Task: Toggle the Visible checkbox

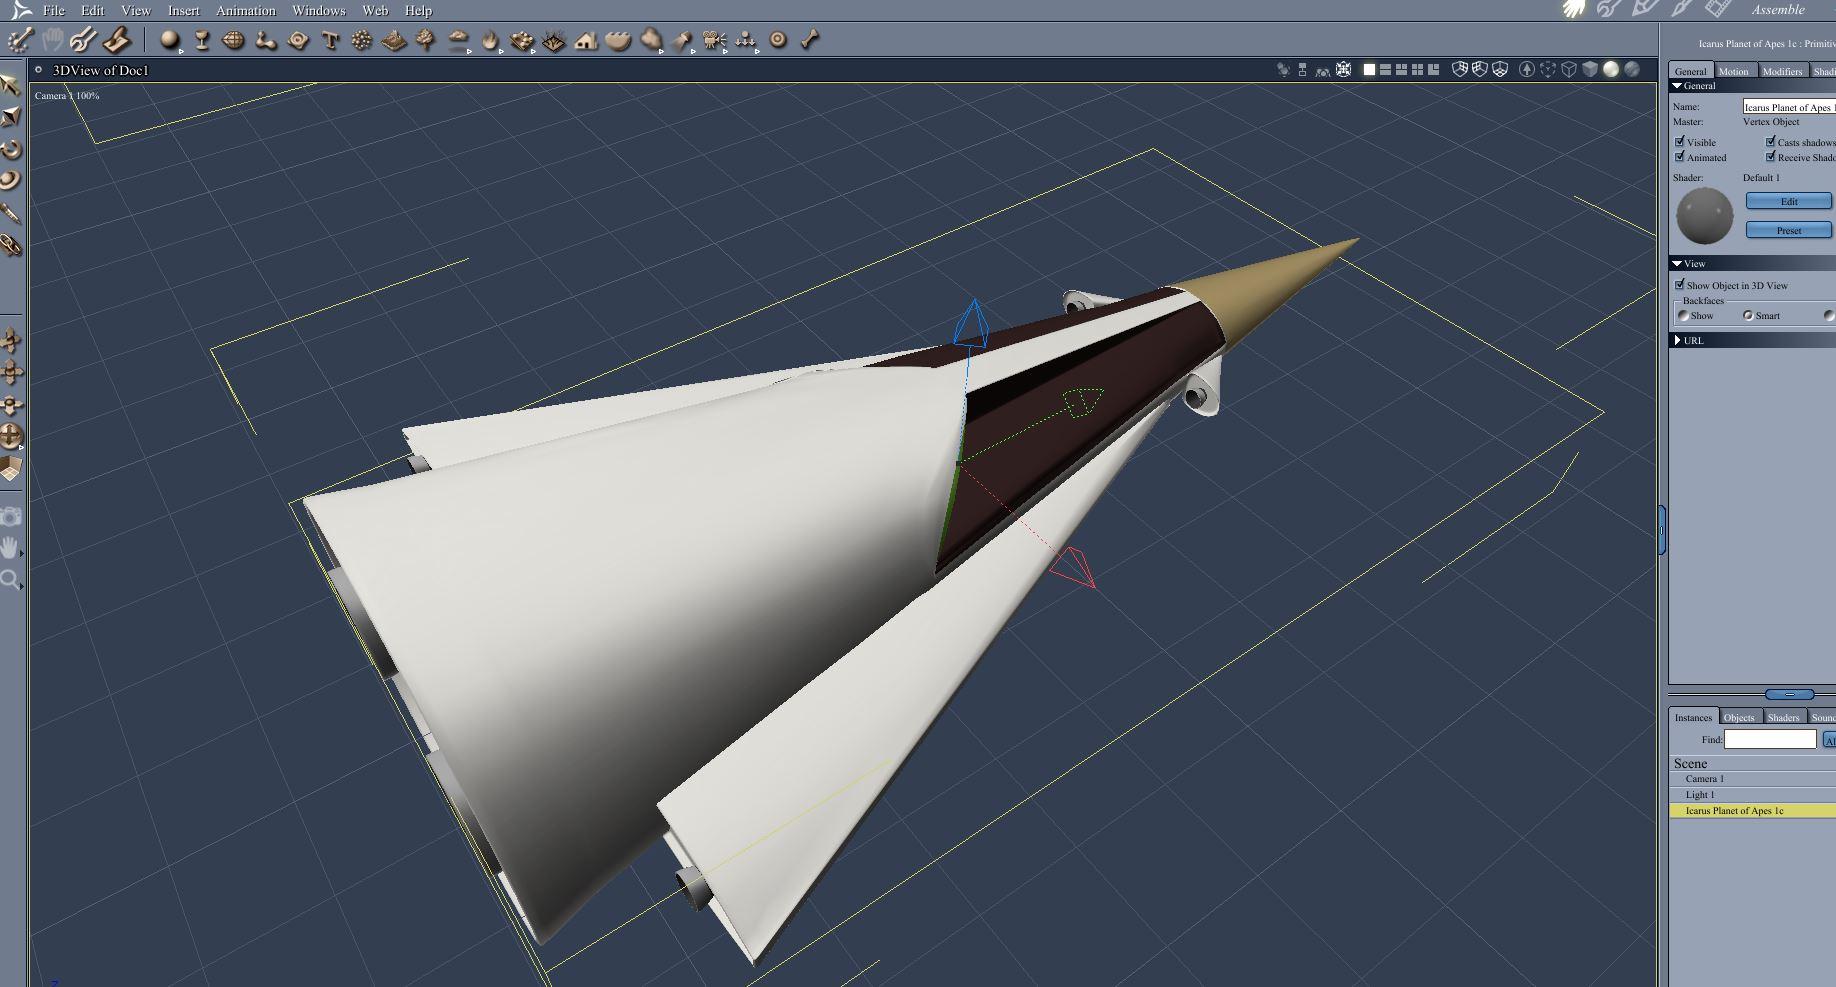Action: [1680, 141]
